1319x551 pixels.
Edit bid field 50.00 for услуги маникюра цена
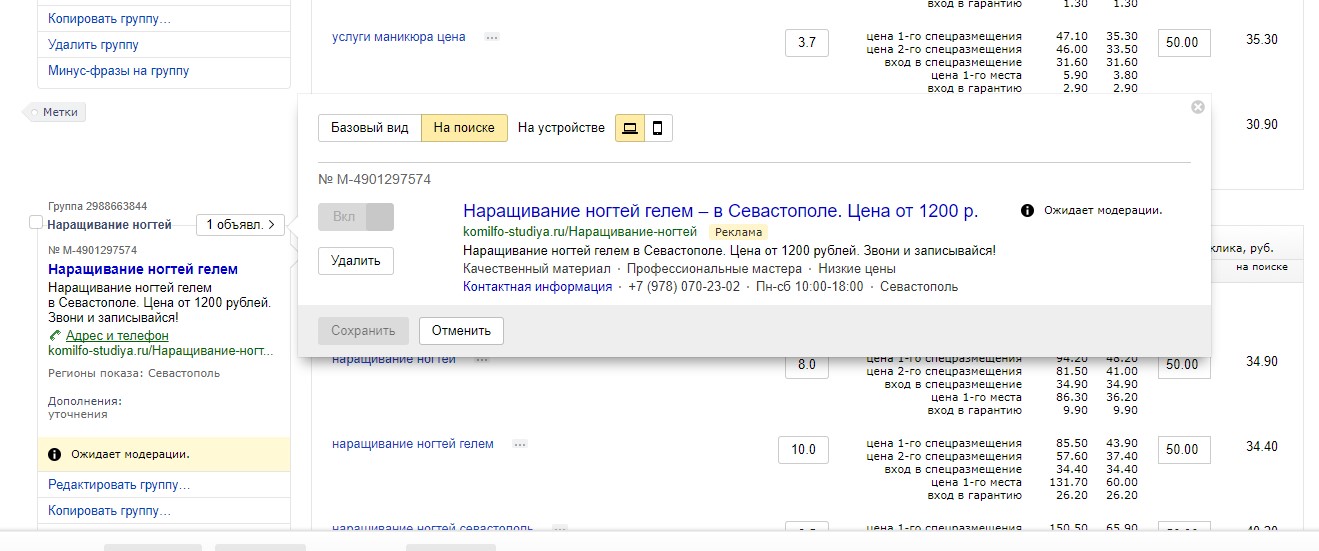point(1184,43)
